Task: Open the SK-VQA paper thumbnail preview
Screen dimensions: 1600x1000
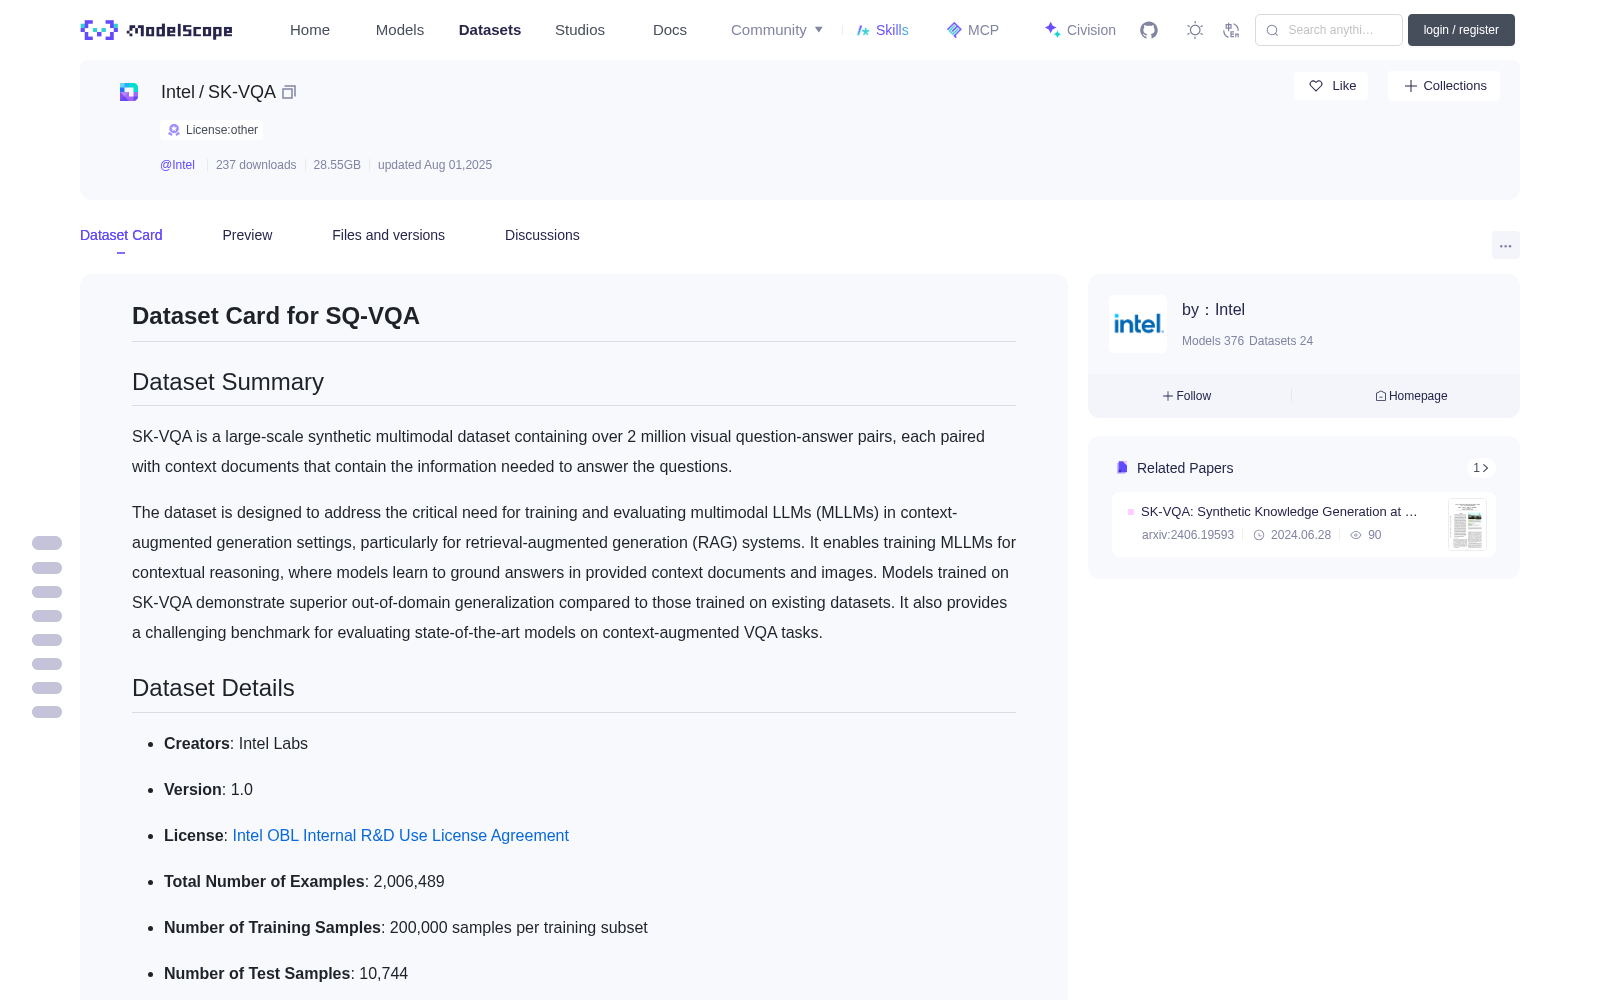Action: tap(1467, 524)
